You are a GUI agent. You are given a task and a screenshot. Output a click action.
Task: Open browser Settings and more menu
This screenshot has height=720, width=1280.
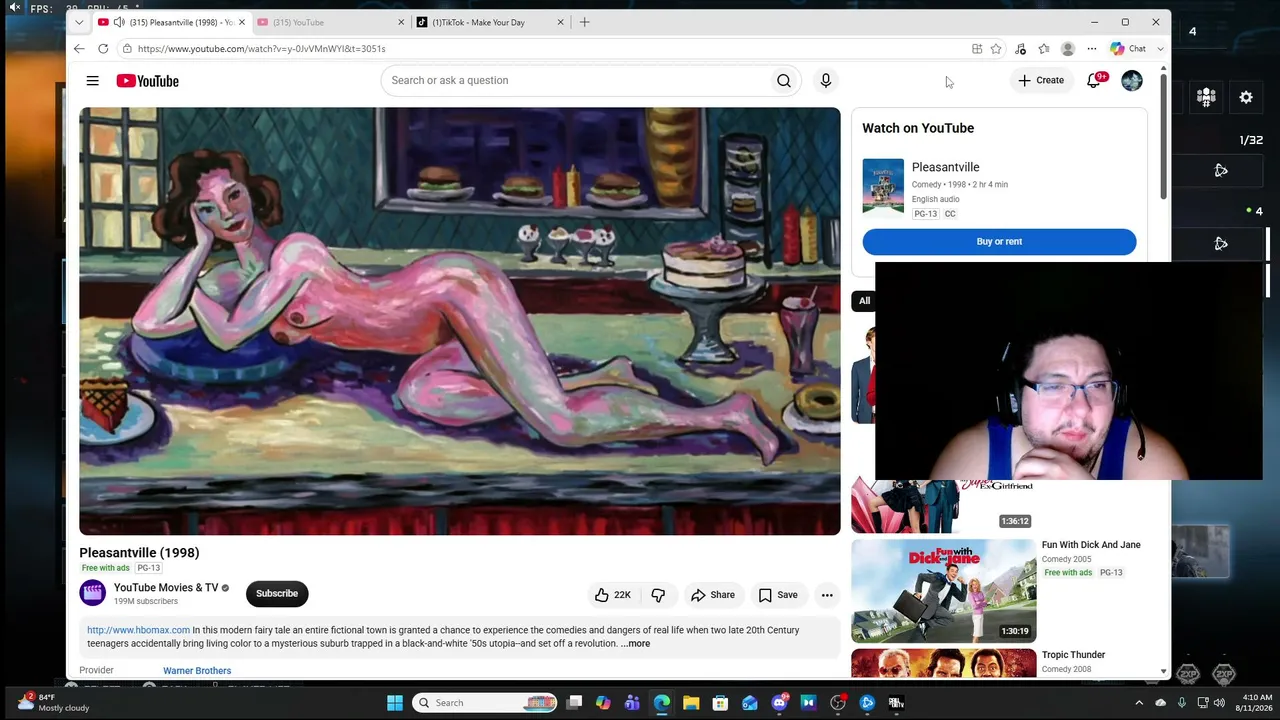tap(1092, 48)
